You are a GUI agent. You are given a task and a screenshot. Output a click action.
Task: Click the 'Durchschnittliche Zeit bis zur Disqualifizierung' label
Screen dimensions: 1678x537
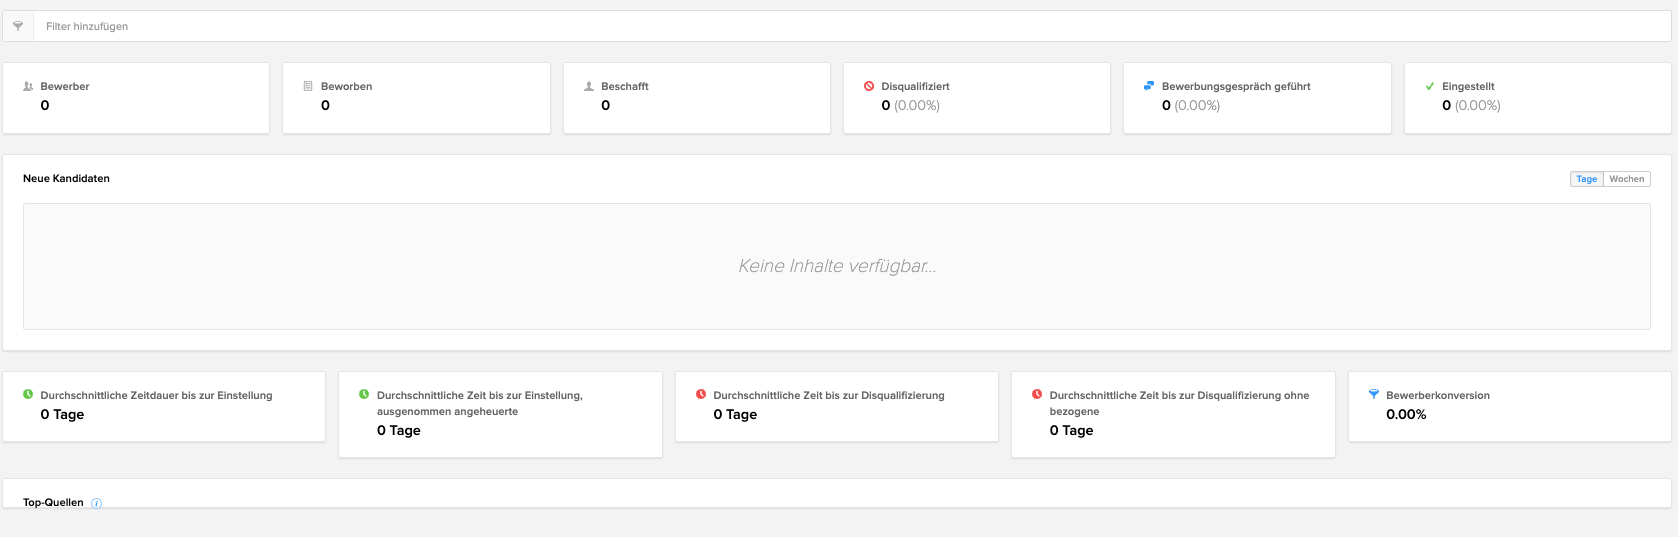pyautogui.click(x=829, y=396)
